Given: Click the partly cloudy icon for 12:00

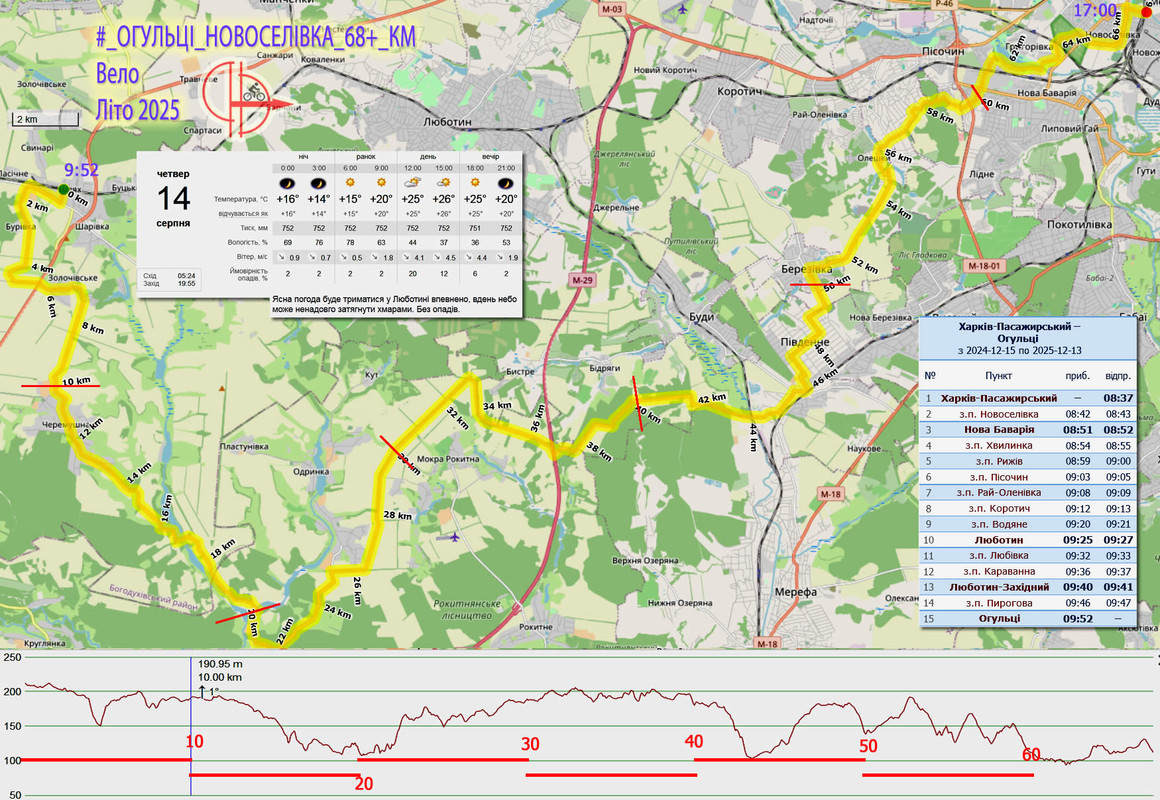Looking at the screenshot, I should tap(413, 182).
